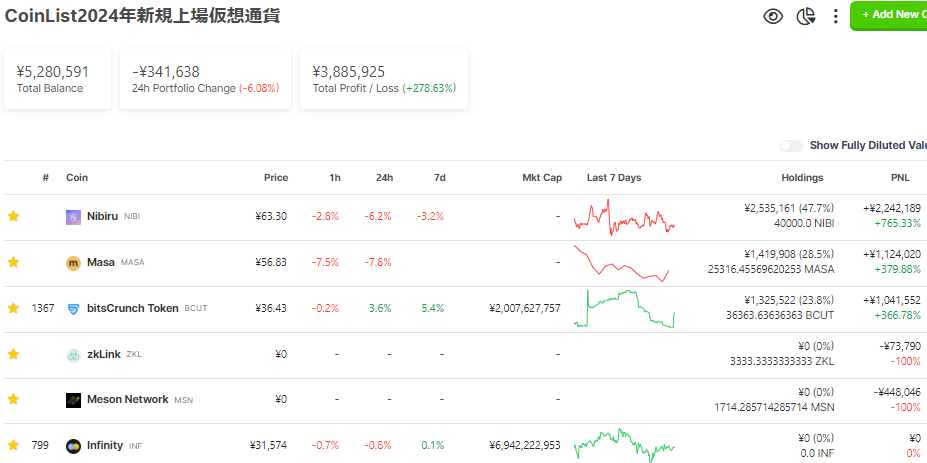Sort by the PNL column header
This screenshot has height=463, width=927.
pyautogui.click(x=902, y=177)
